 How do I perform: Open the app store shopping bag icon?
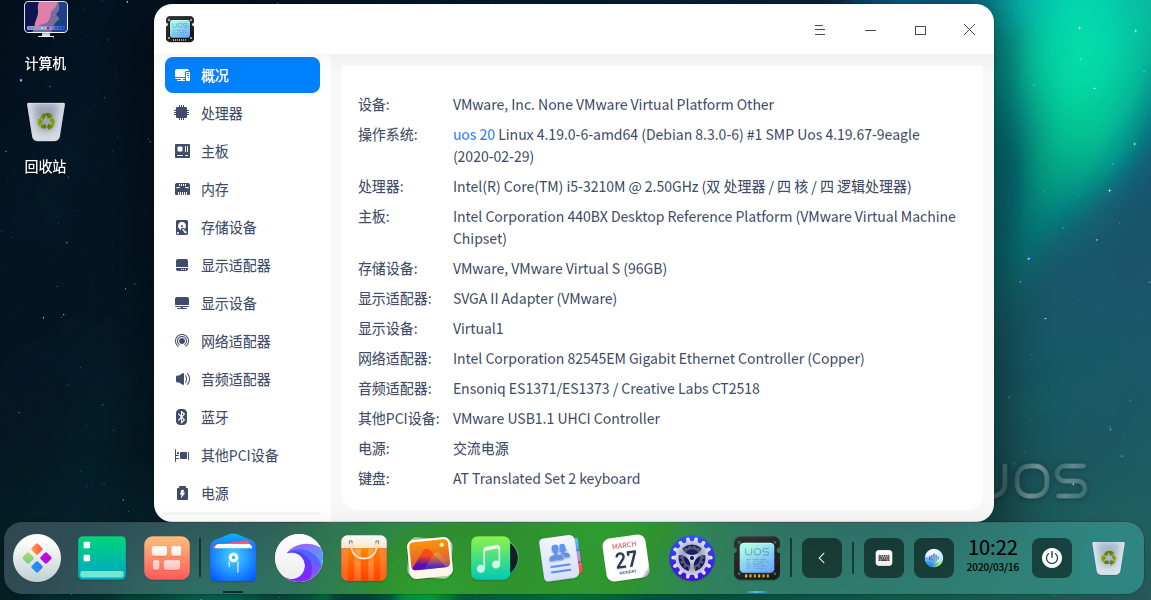(364, 558)
